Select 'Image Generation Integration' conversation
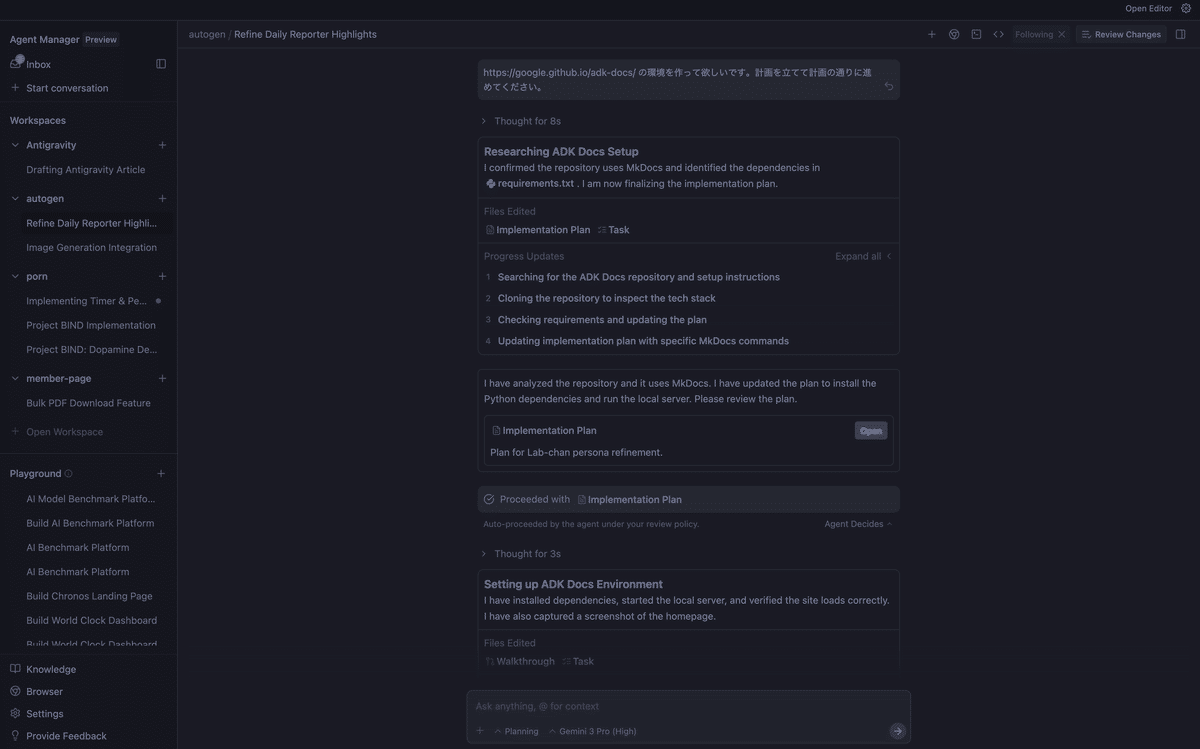Image resolution: width=1200 pixels, height=749 pixels. (91, 248)
